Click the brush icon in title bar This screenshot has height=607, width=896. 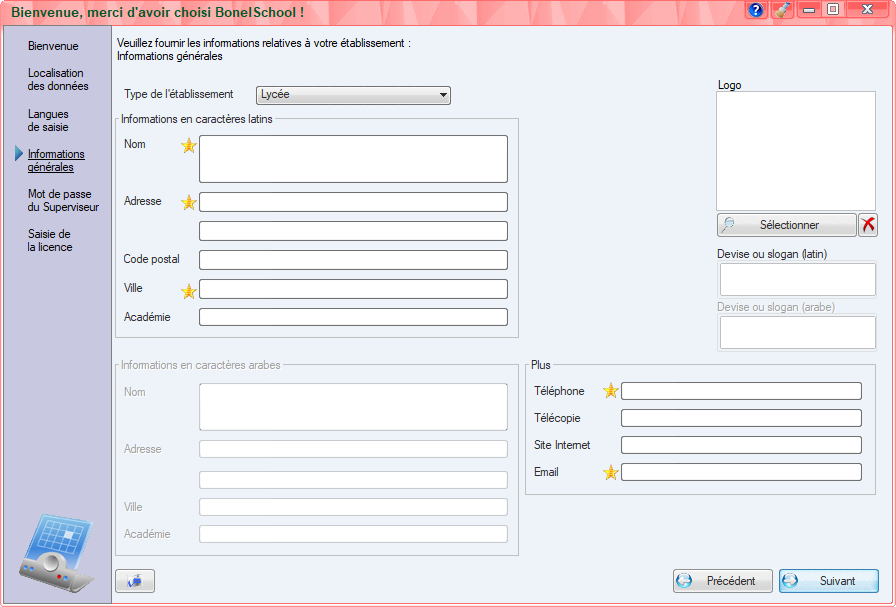pyautogui.click(x=782, y=10)
